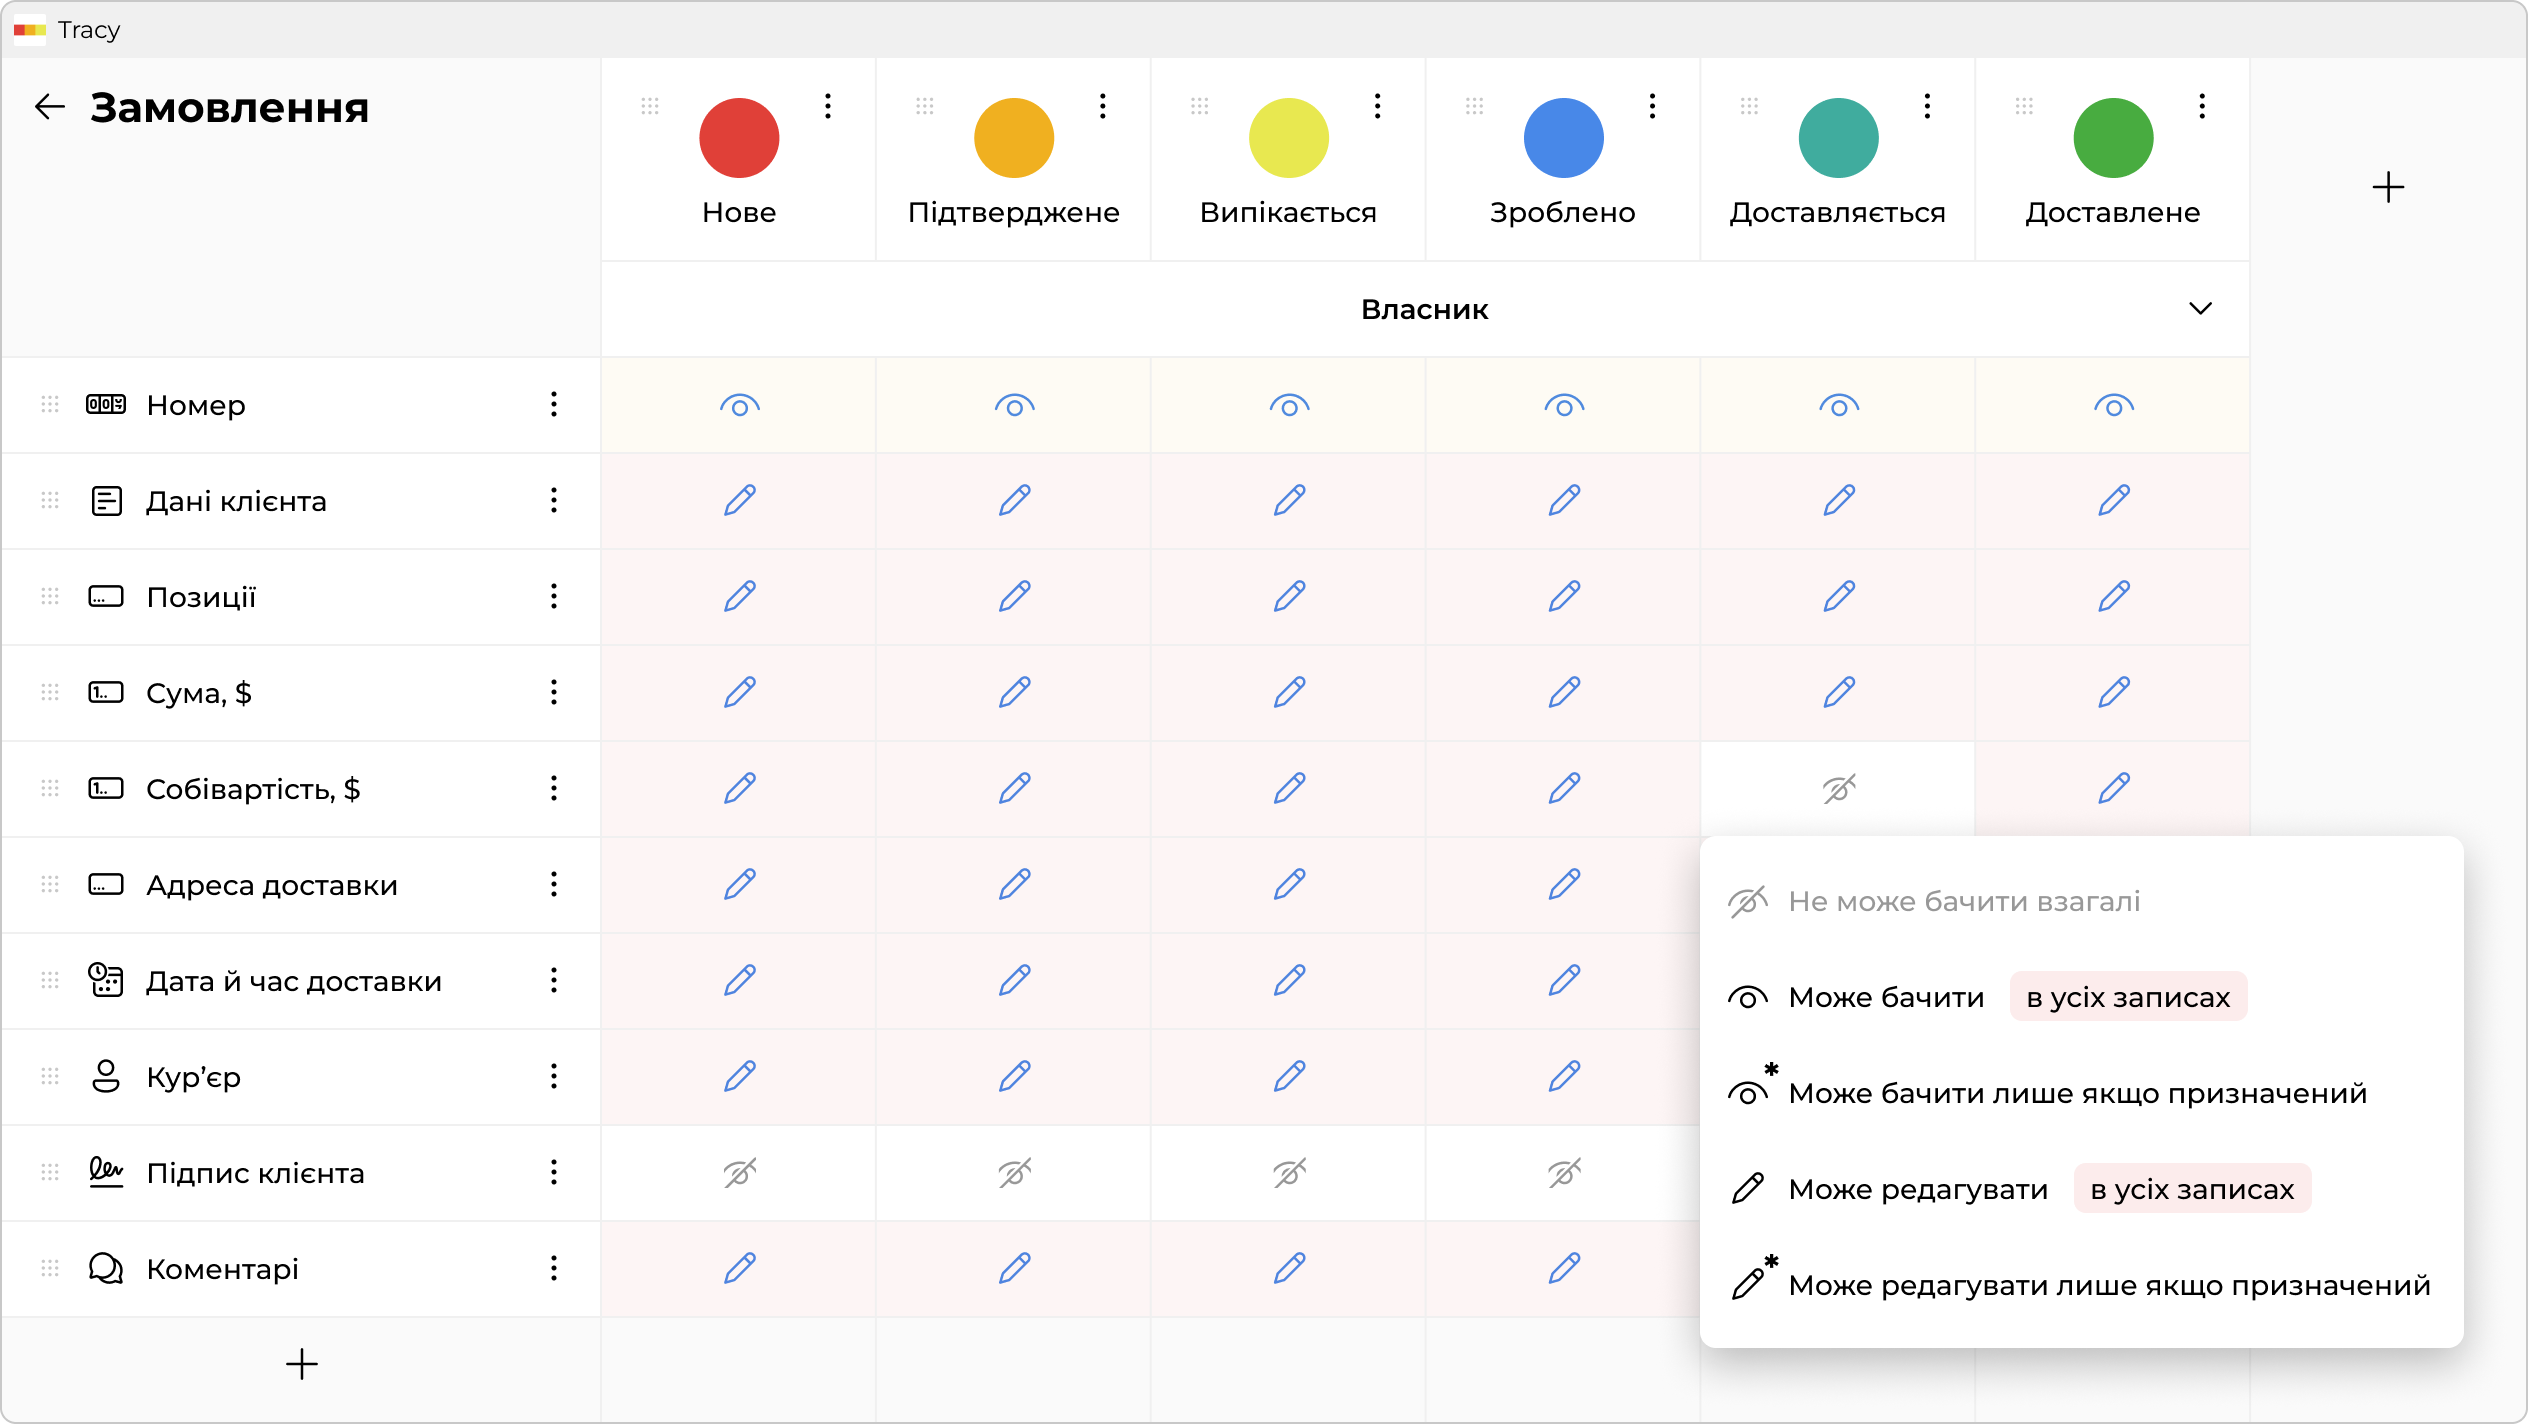Select 'Може бачити лише якщо призначений' option

click(2076, 1093)
